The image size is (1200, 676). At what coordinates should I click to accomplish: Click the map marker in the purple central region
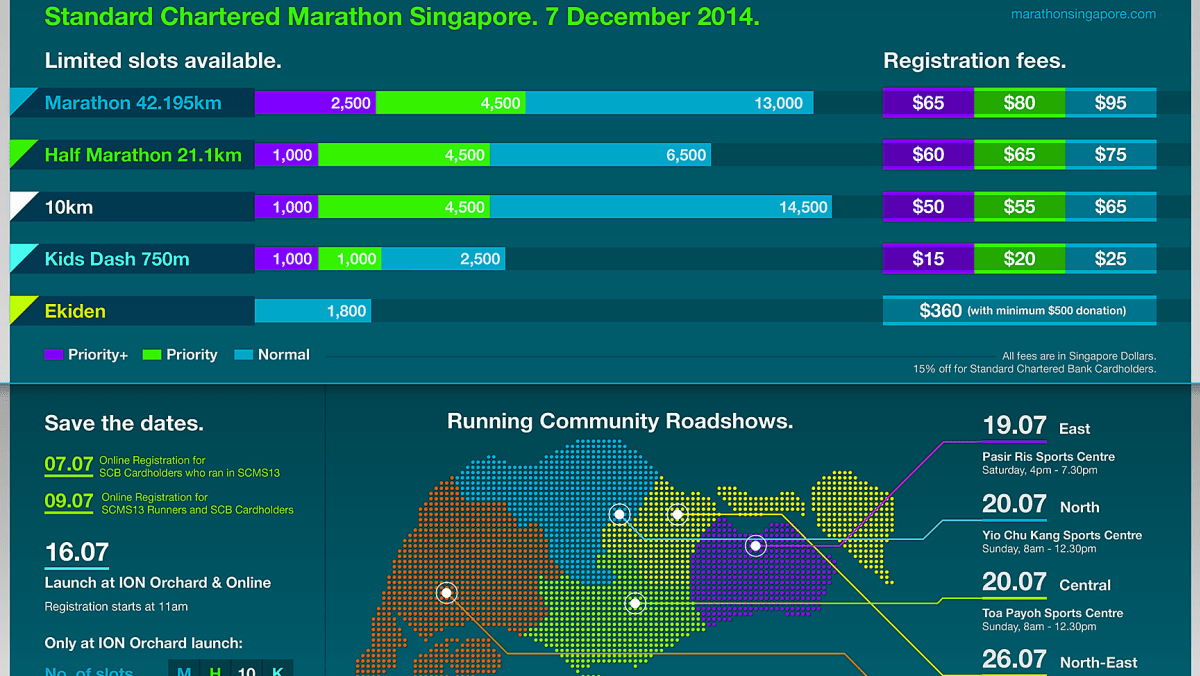[x=755, y=546]
